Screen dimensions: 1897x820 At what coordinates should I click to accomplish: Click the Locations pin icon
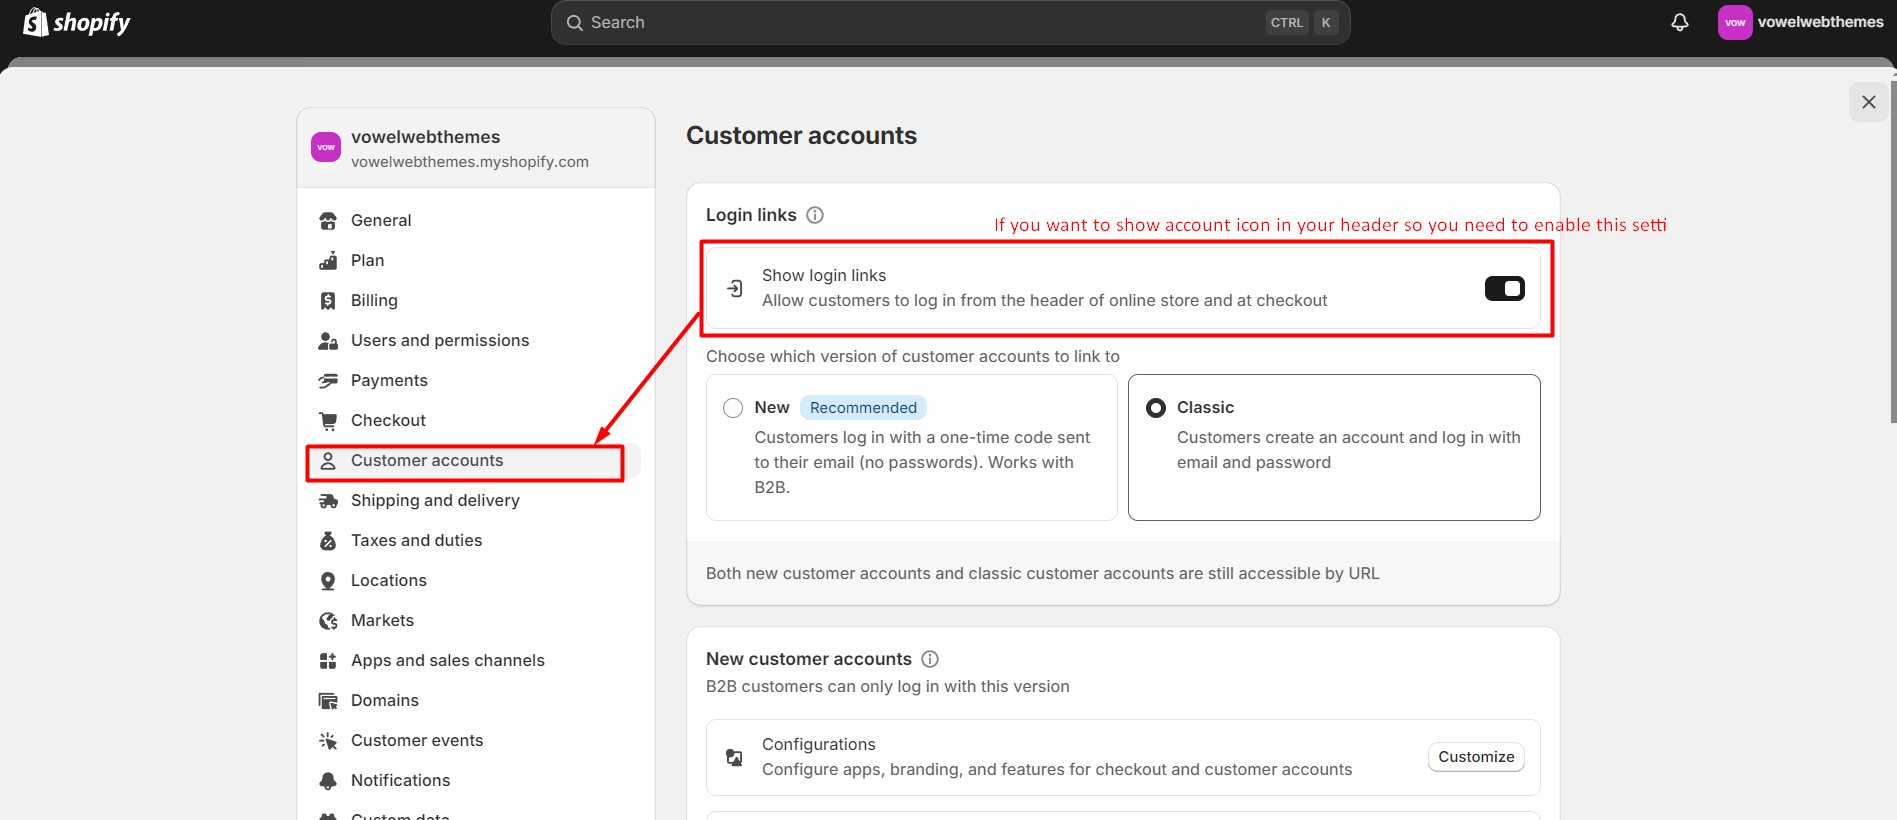(328, 581)
